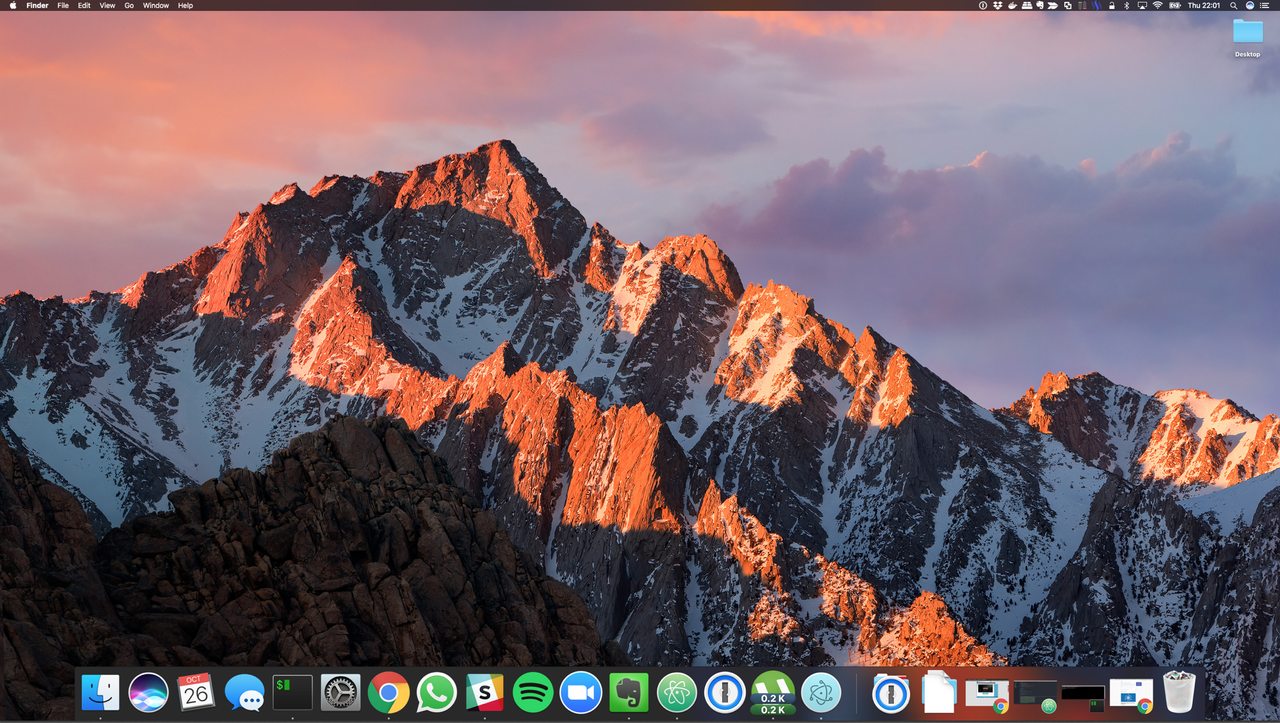
Task: Open the Finder menu in the menu bar
Action: 37,5
